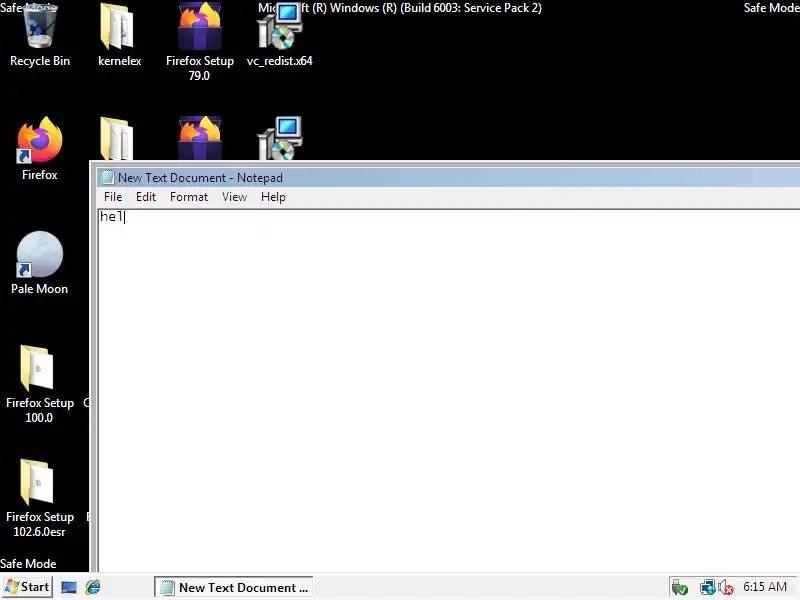The image size is (800, 600).
Task: Click the Firefox installer icon above Notepad title
Action: 199,138
